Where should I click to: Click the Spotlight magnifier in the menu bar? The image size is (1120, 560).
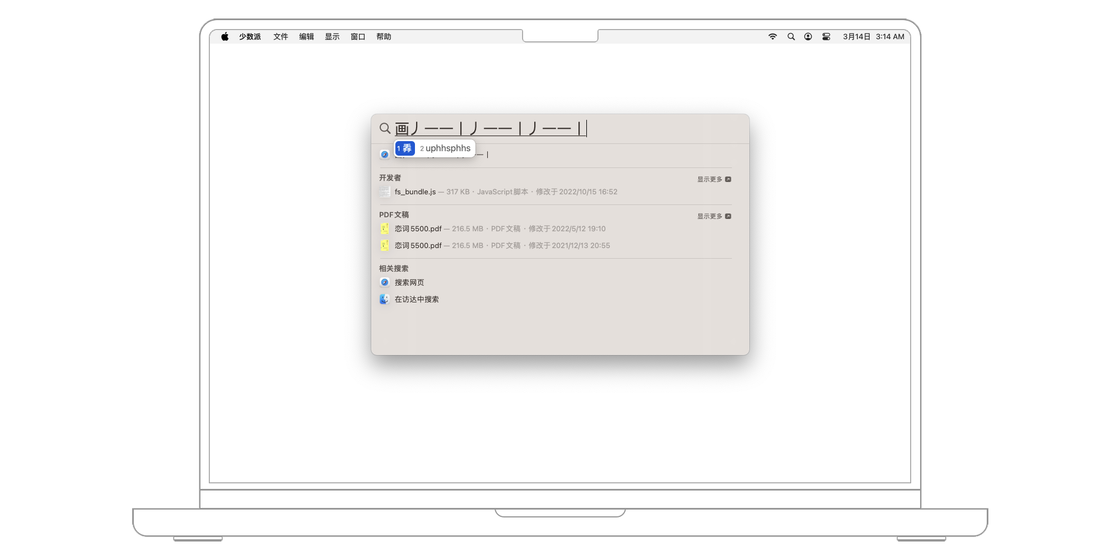click(791, 36)
